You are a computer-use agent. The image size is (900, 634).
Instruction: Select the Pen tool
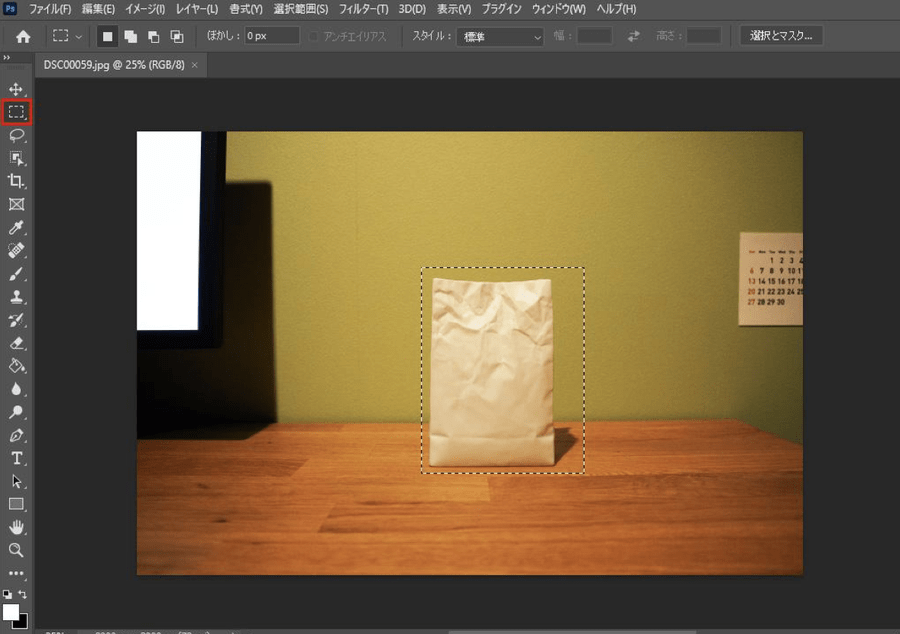[16, 435]
